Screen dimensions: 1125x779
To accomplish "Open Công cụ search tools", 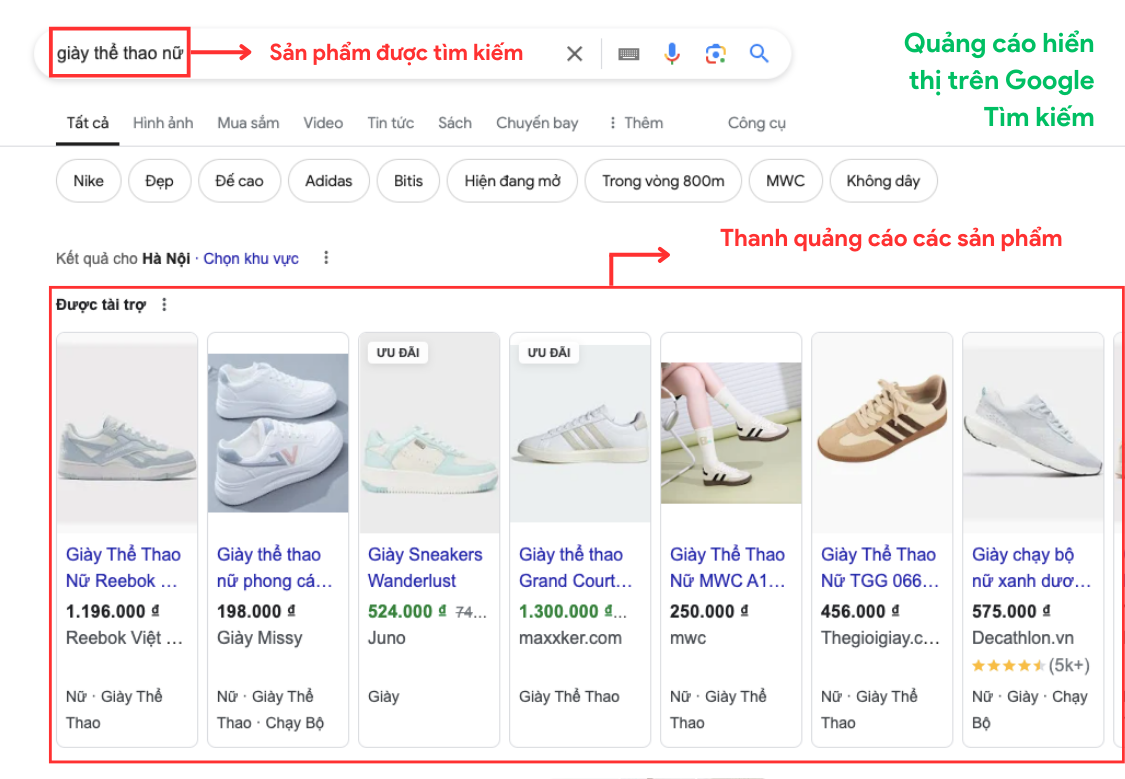I will click(x=755, y=122).
